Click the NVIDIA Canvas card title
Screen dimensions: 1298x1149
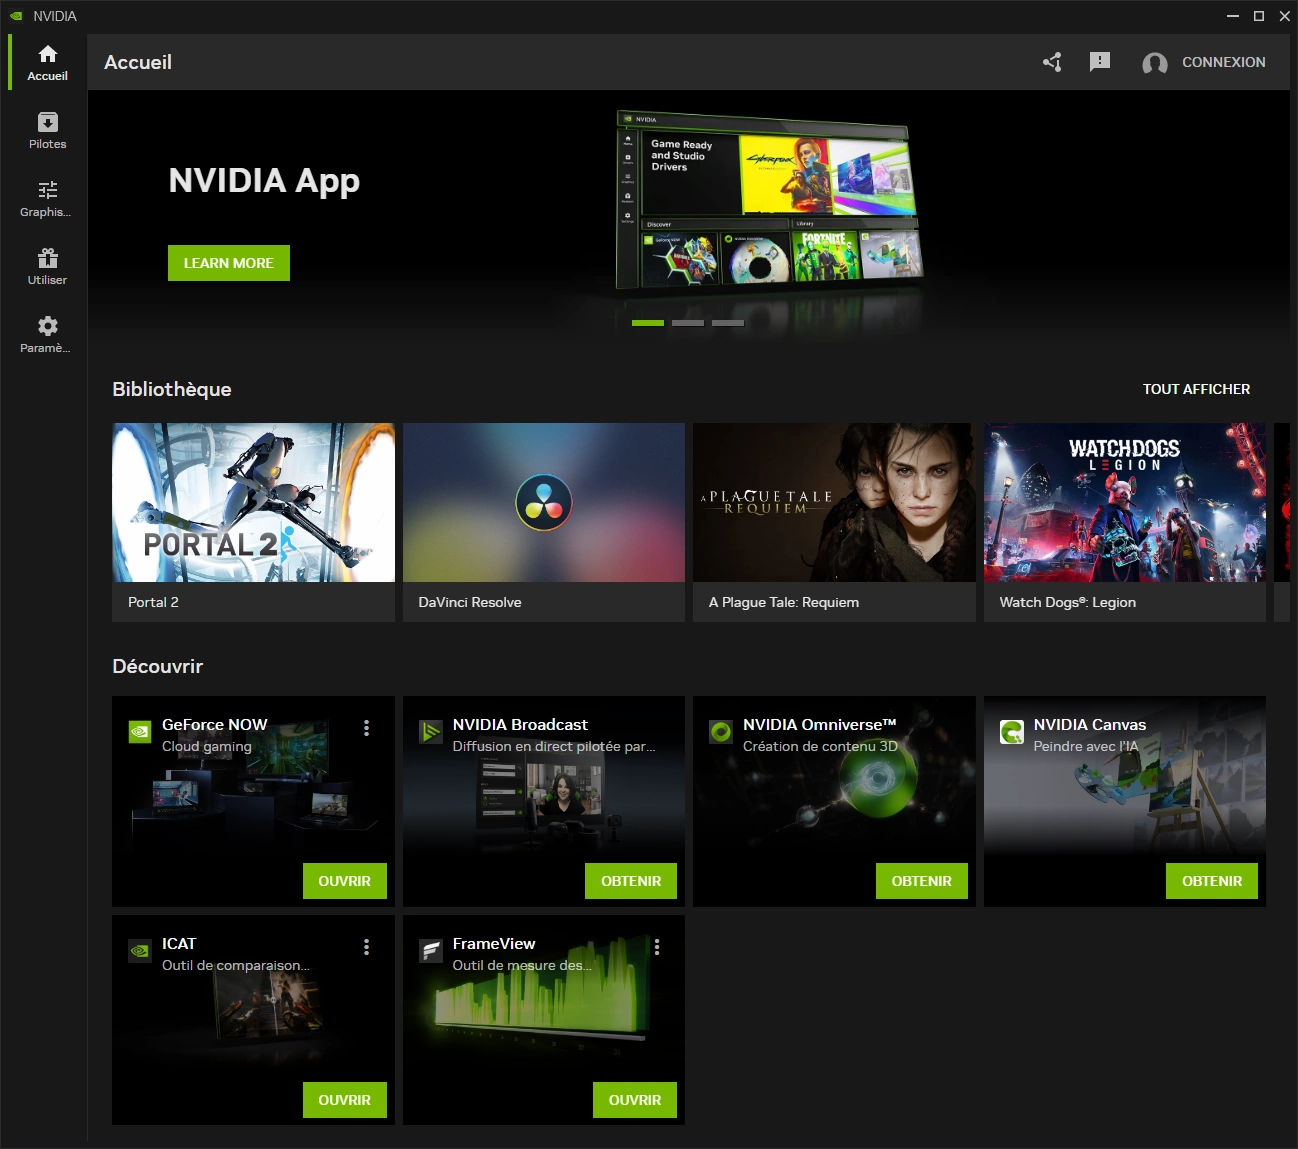click(1090, 724)
